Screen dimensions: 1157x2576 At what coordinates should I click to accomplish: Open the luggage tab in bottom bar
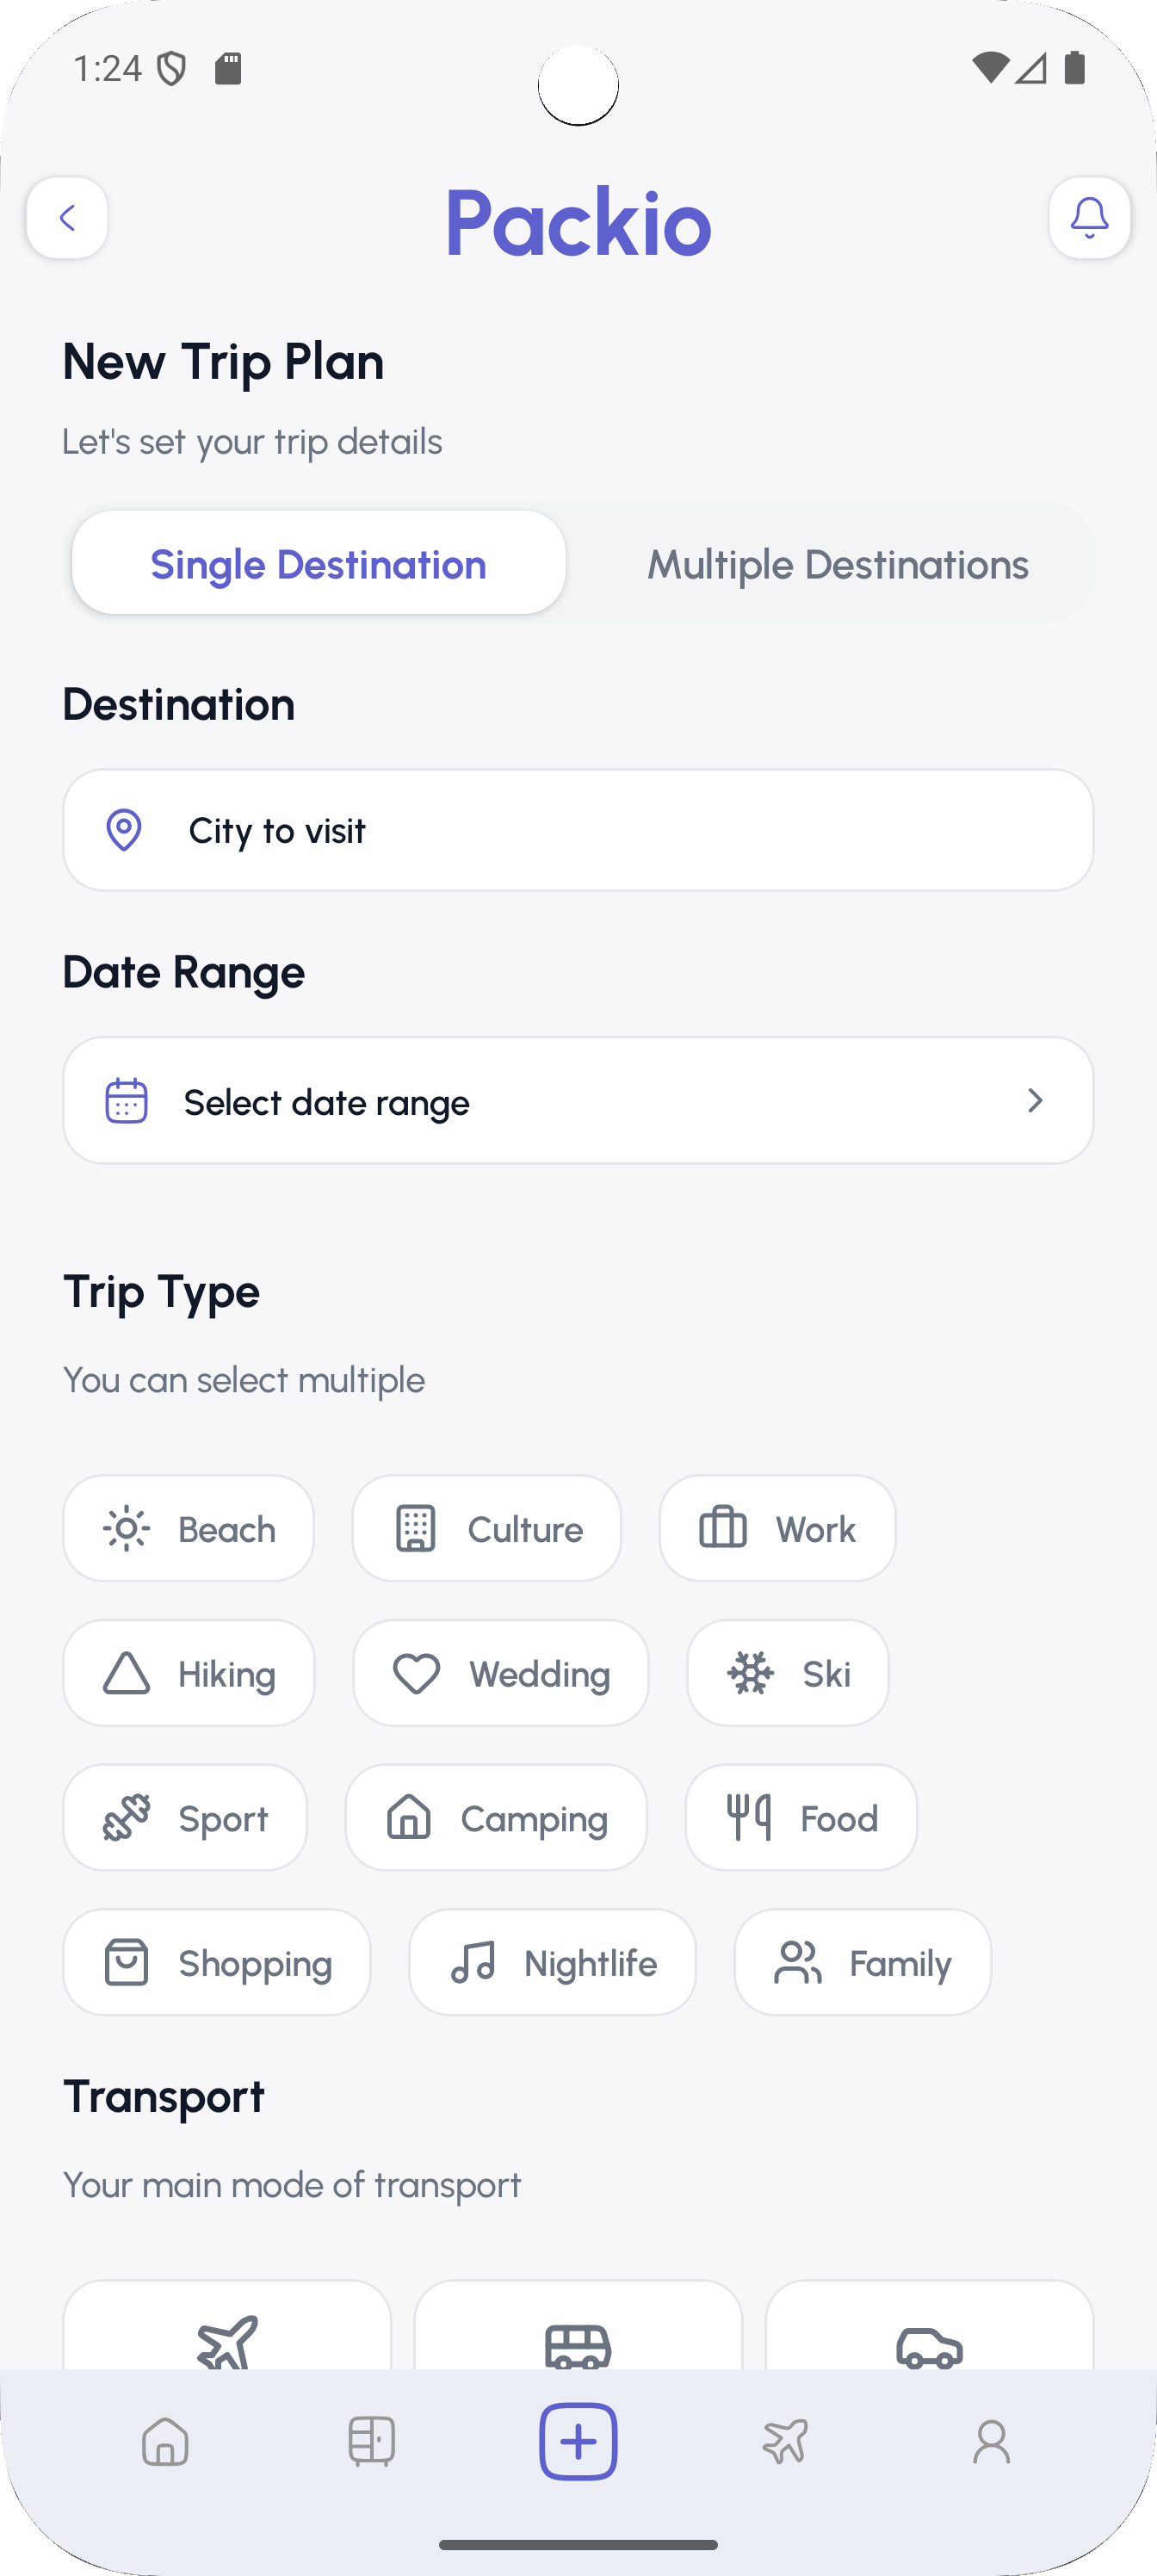click(371, 2442)
